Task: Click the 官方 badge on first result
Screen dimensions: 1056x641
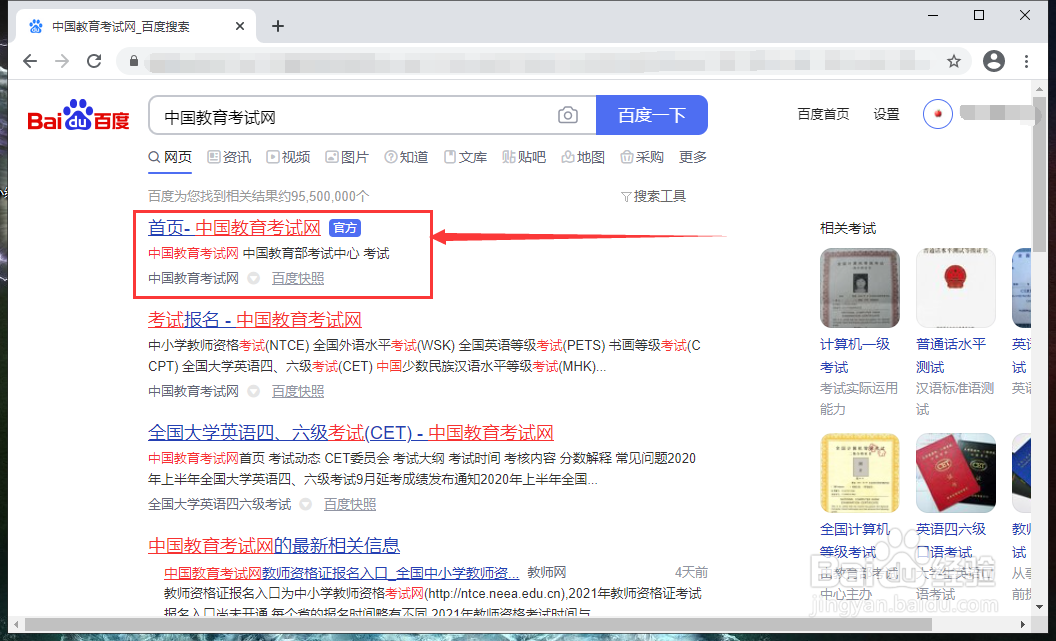Action: point(345,228)
